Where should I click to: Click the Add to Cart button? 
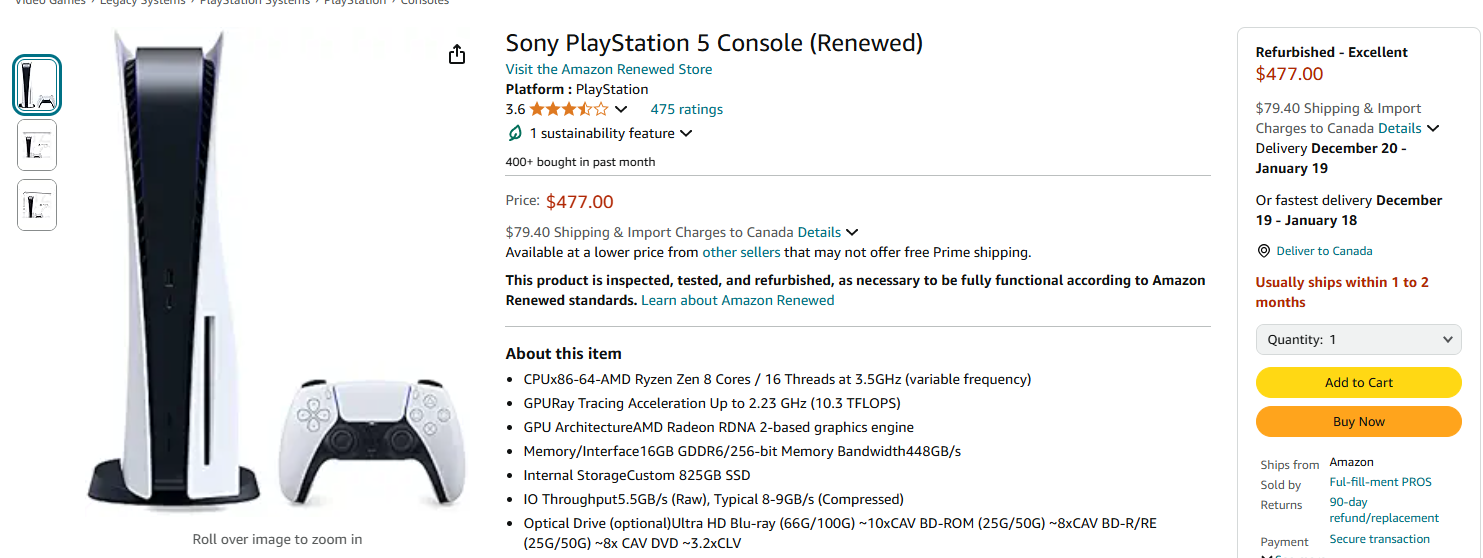click(x=1358, y=382)
